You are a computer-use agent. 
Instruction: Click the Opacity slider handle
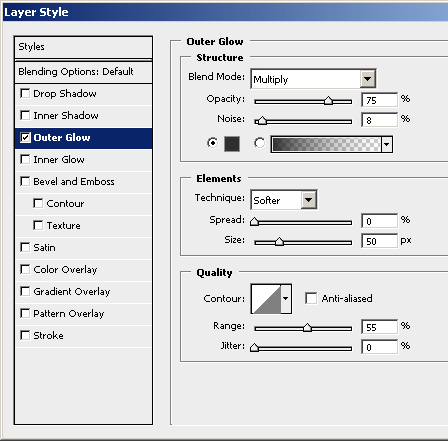pos(328,101)
